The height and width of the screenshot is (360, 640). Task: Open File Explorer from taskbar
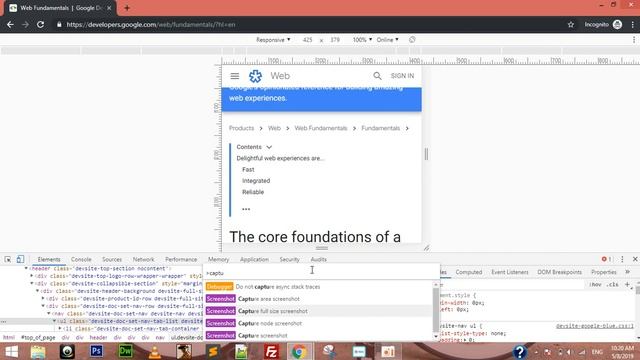point(38,351)
